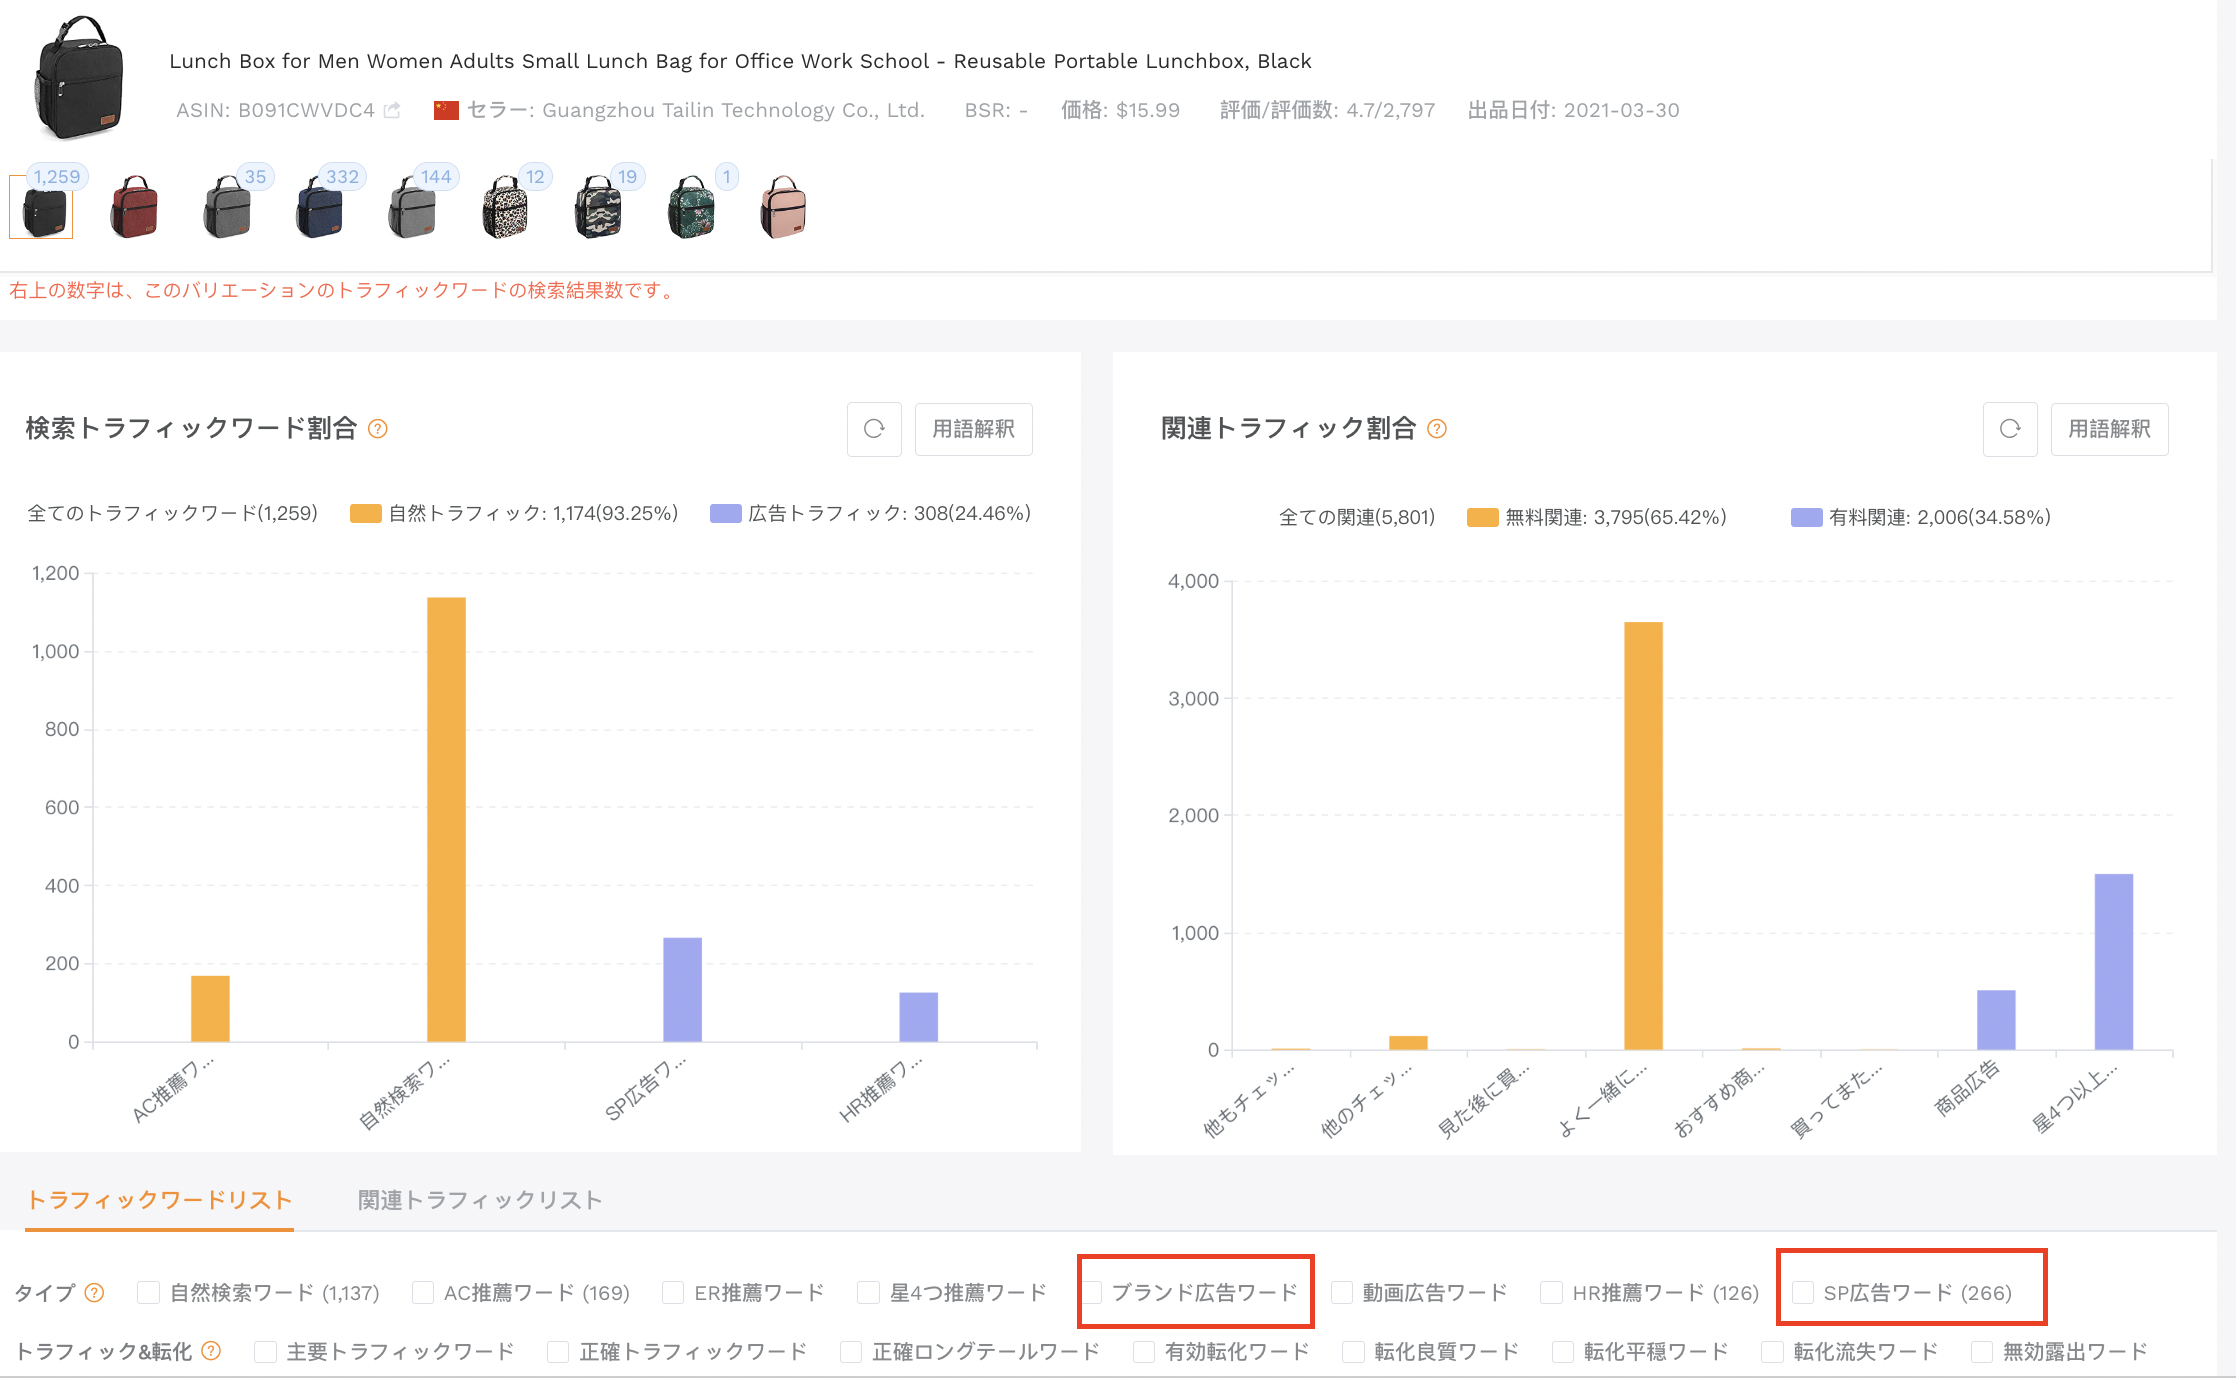
Task: Switch to トラフィックワードリスト tab
Action: pyautogui.click(x=159, y=1200)
